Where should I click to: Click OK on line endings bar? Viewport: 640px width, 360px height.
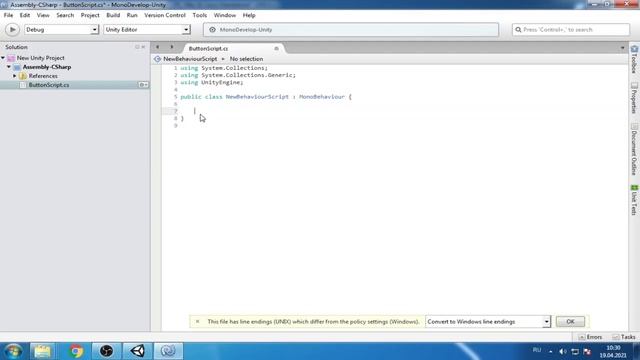(570, 322)
